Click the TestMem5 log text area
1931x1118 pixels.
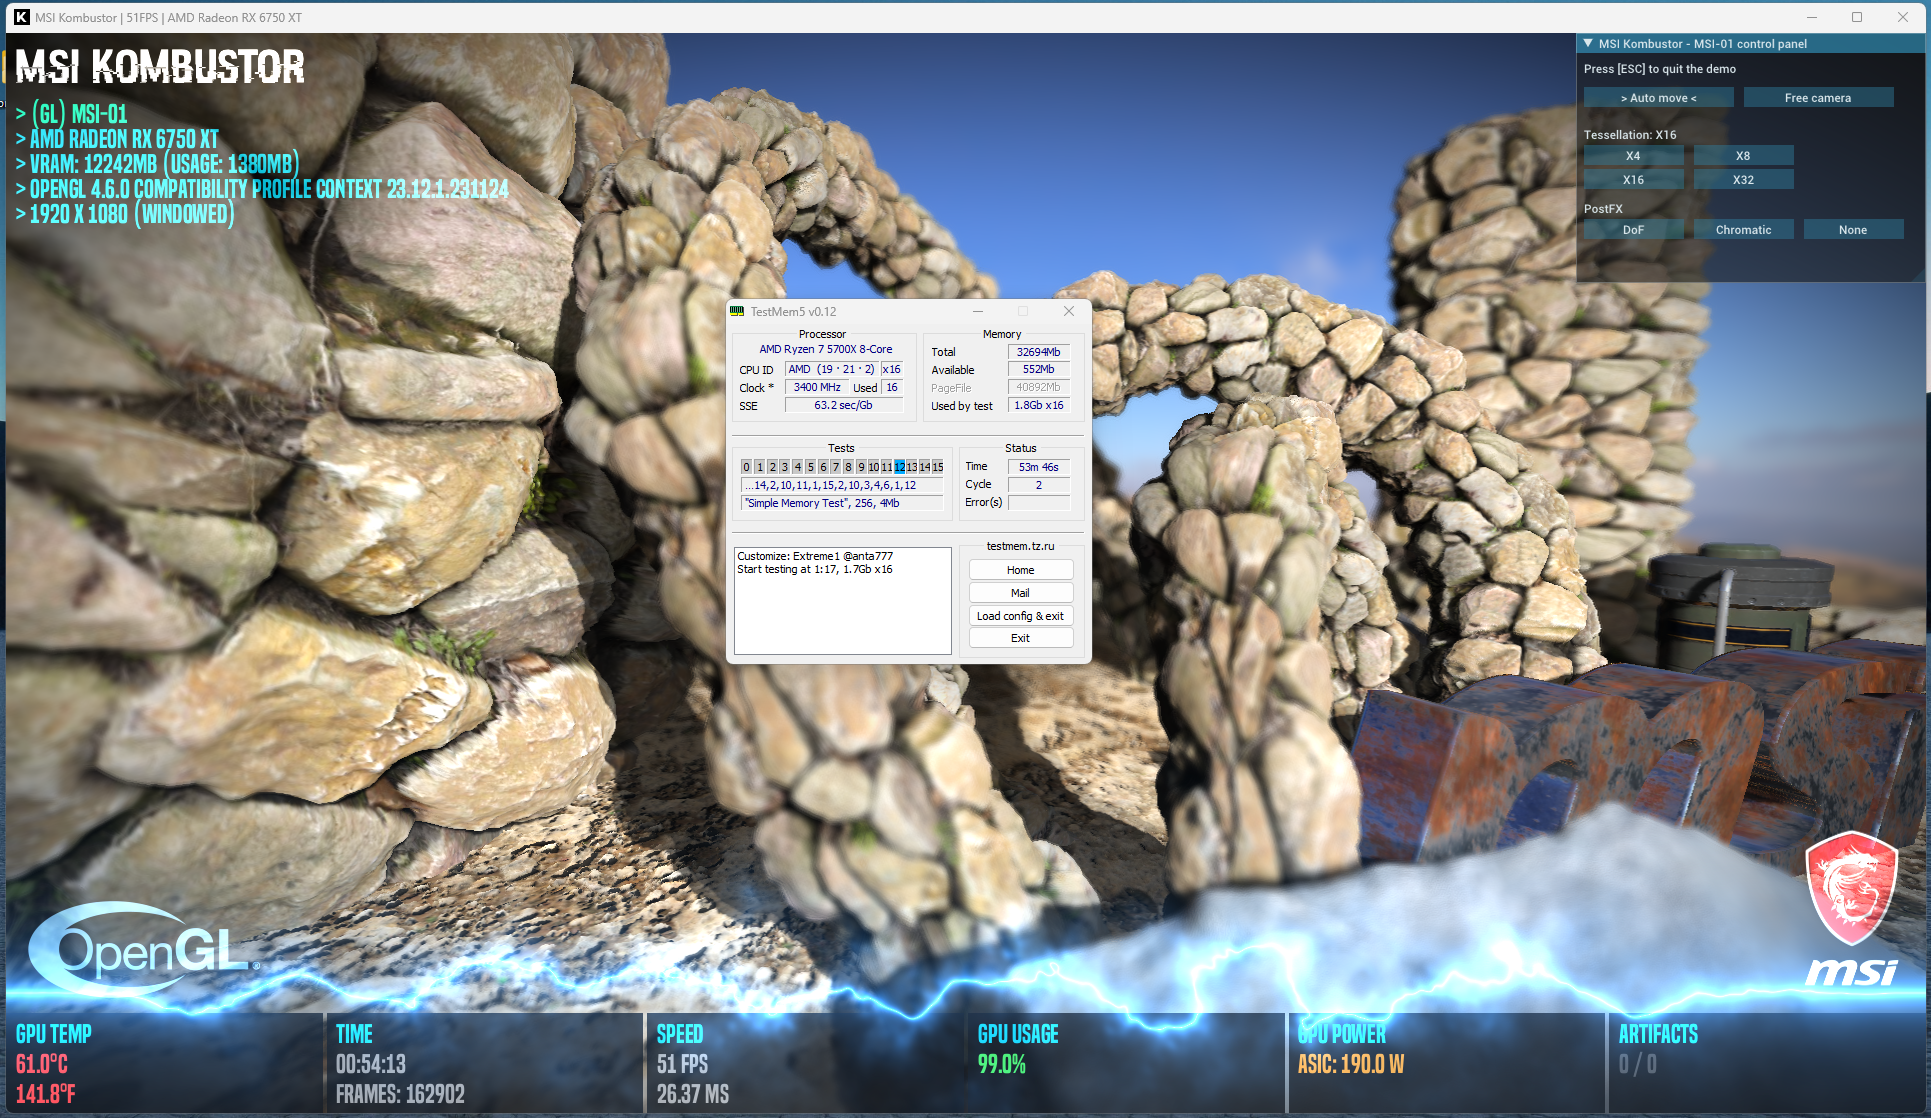842,600
